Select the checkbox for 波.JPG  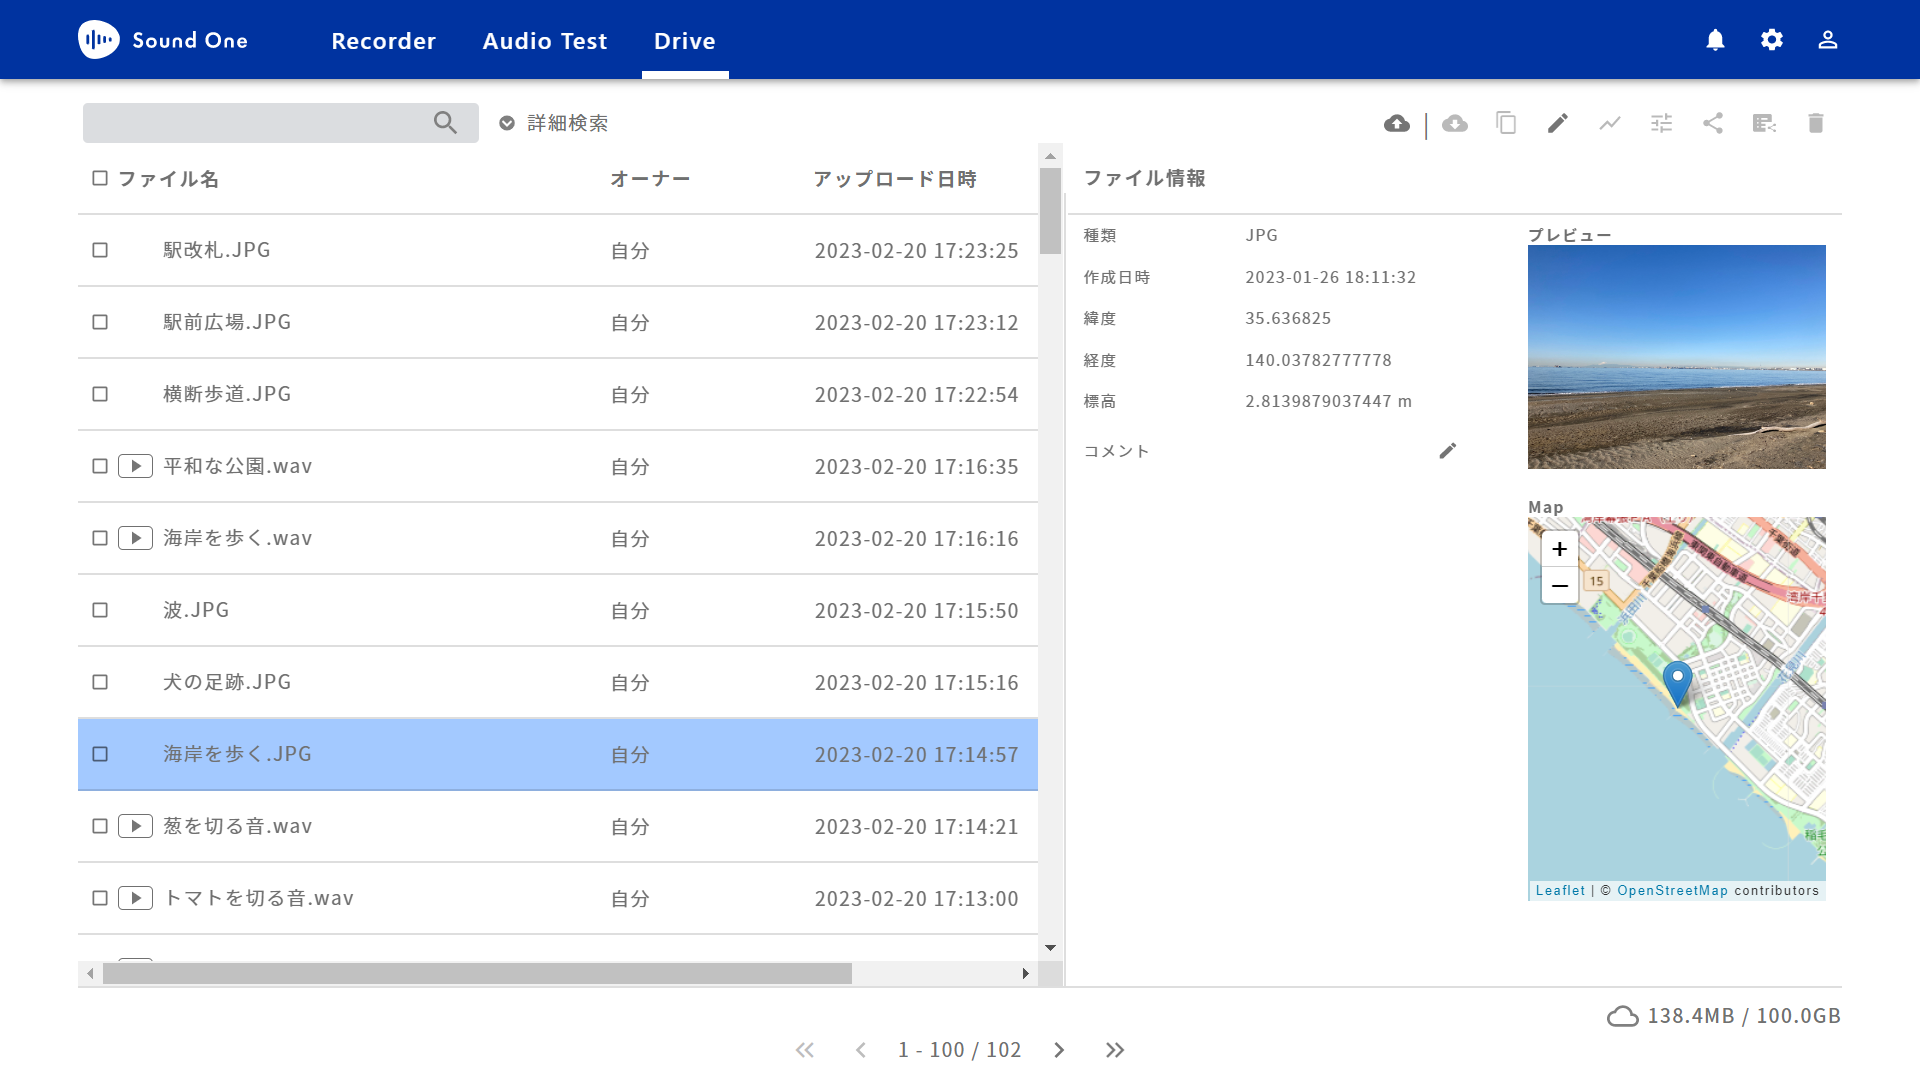pyautogui.click(x=100, y=610)
